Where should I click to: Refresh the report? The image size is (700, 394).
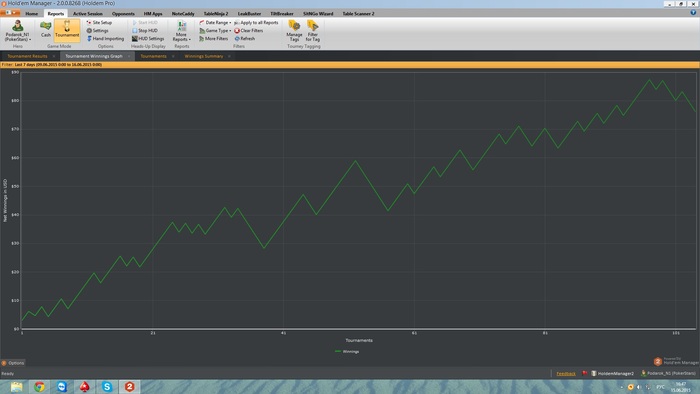tap(245, 38)
